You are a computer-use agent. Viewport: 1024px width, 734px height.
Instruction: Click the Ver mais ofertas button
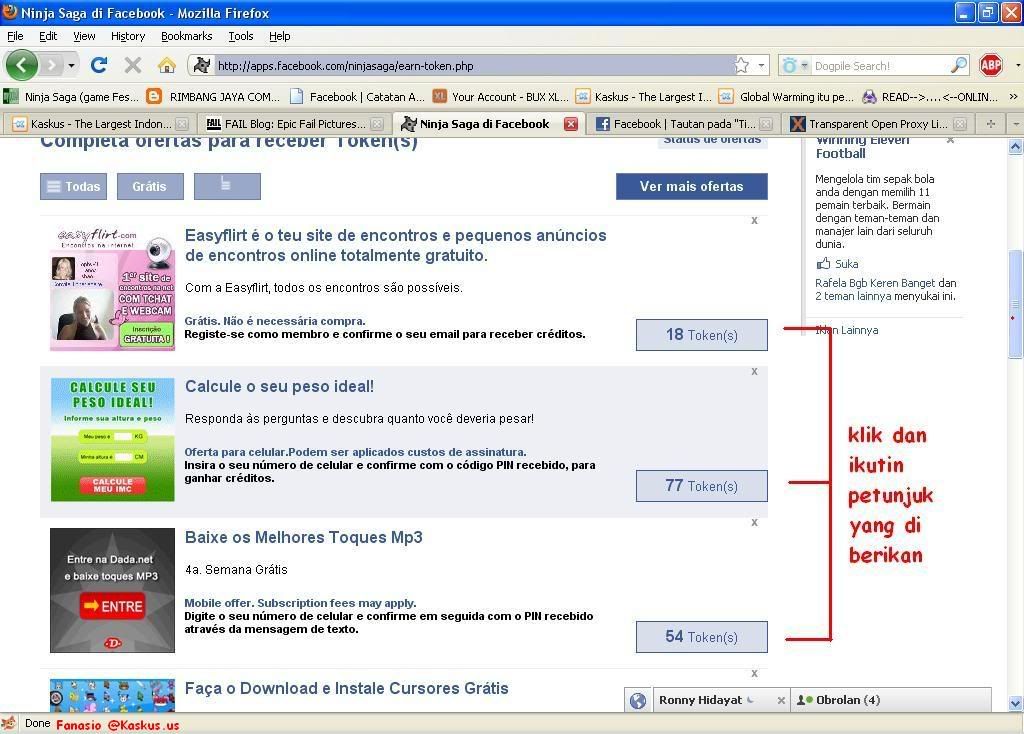(692, 187)
